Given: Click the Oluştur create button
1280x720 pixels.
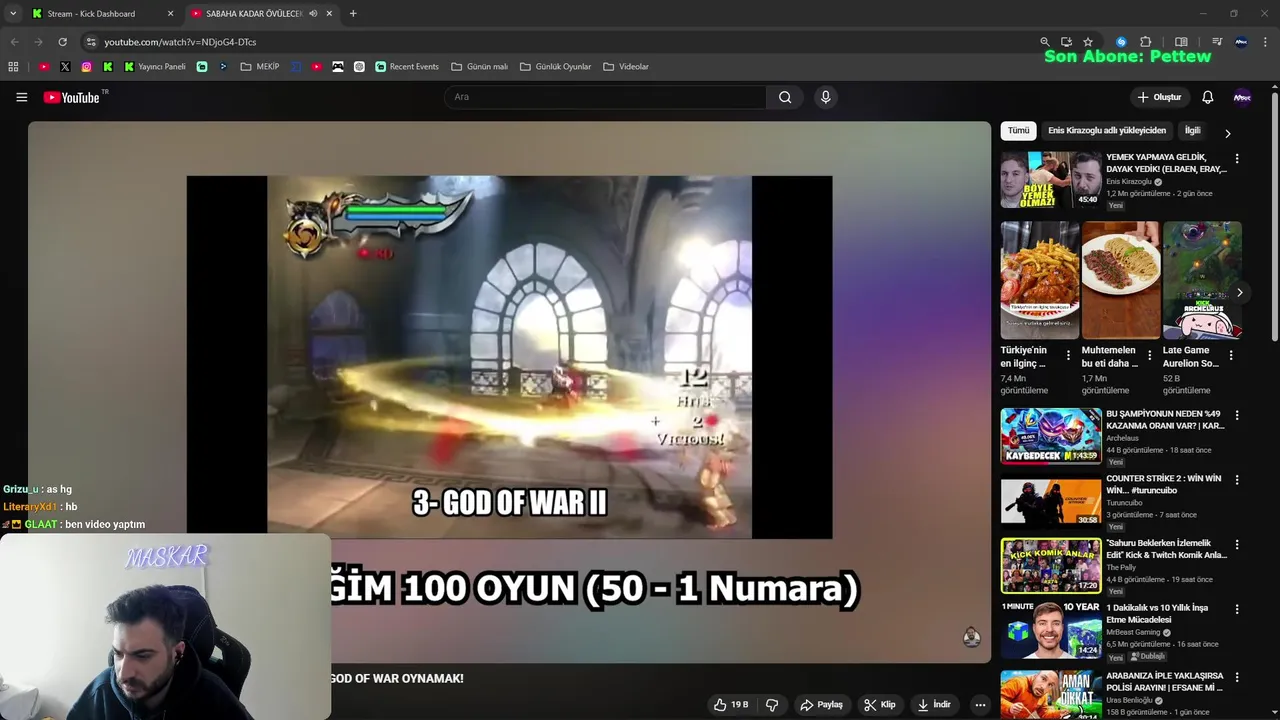Looking at the screenshot, I should point(1160,97).
